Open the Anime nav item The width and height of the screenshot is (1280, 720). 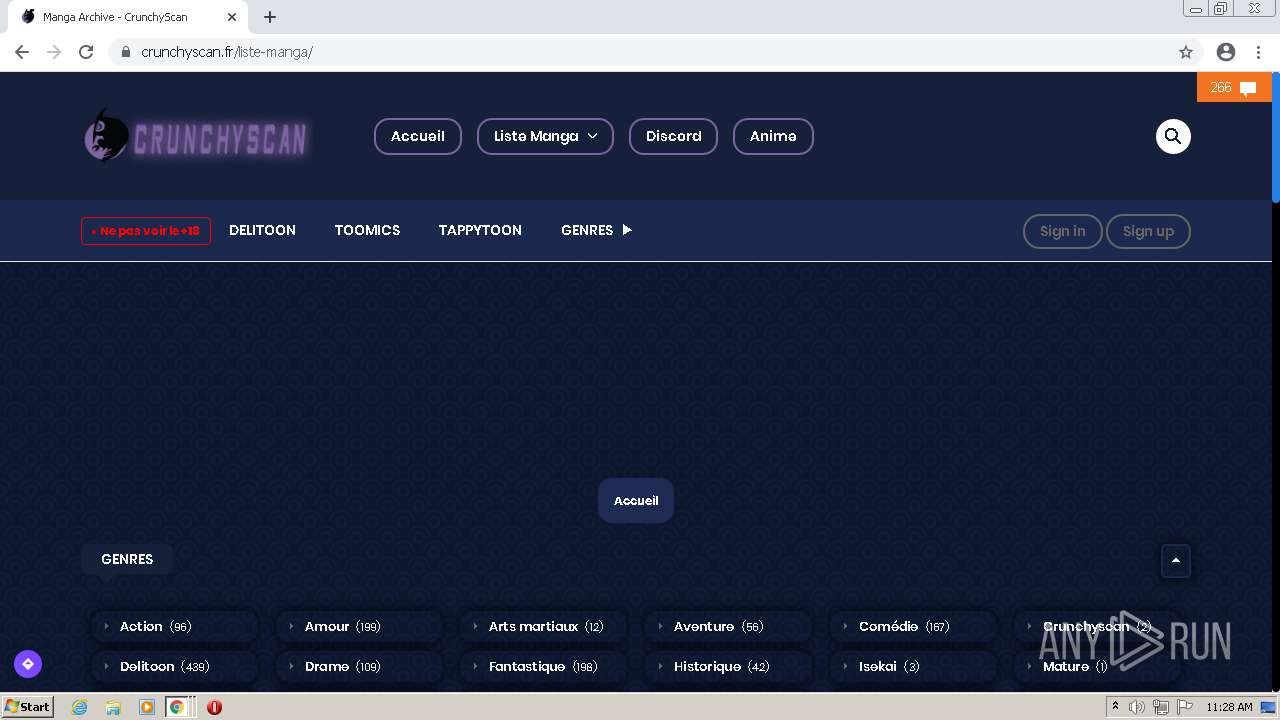(x=773, y=136)
